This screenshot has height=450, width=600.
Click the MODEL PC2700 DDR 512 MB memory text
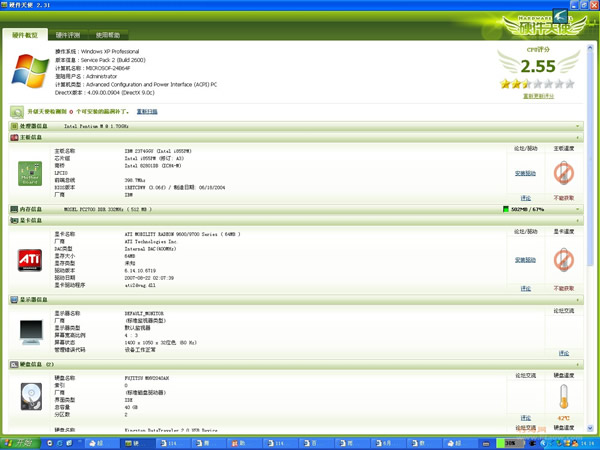108,209
